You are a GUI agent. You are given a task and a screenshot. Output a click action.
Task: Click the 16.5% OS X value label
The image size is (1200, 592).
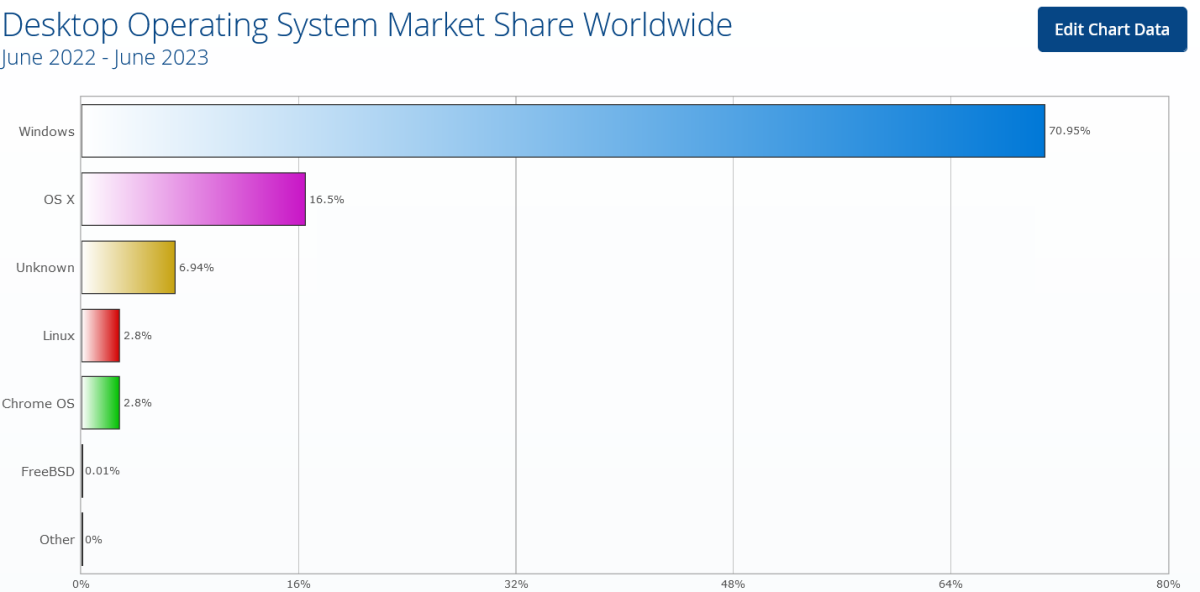326,199
